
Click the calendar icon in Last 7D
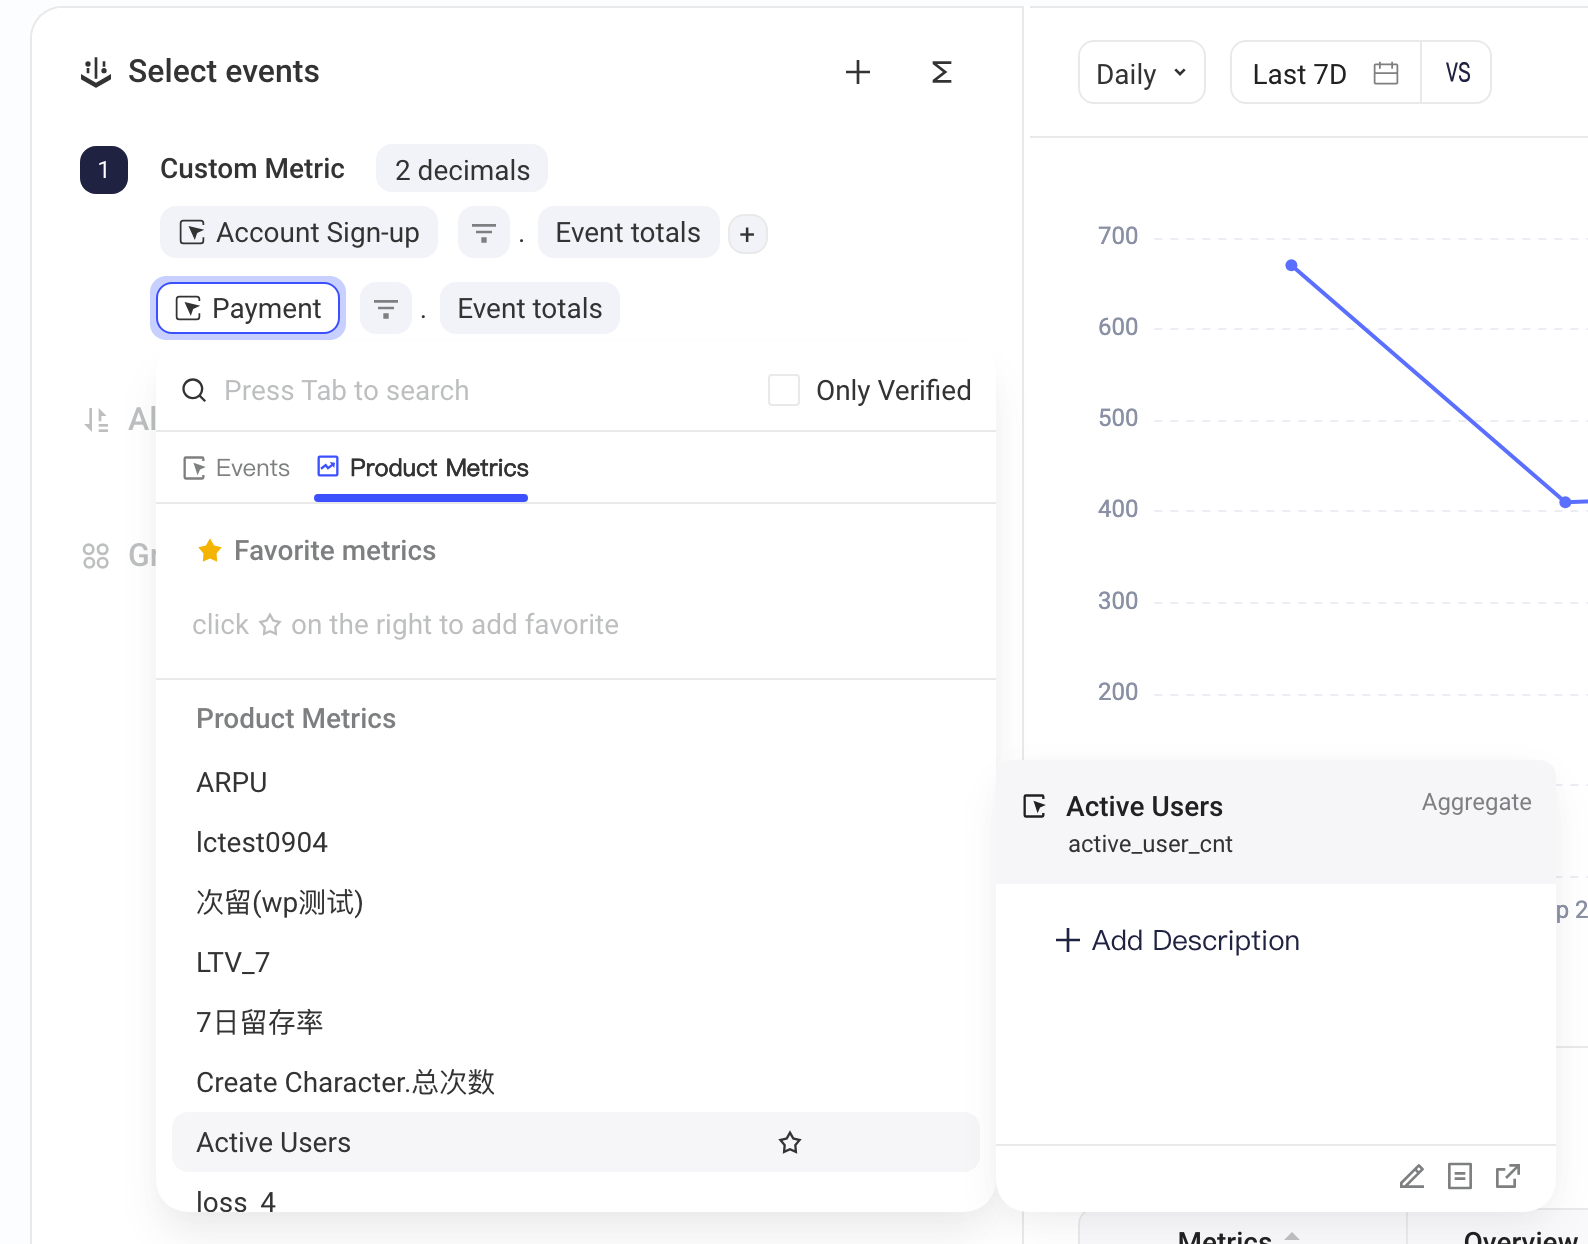click(x=1386, y=73)
